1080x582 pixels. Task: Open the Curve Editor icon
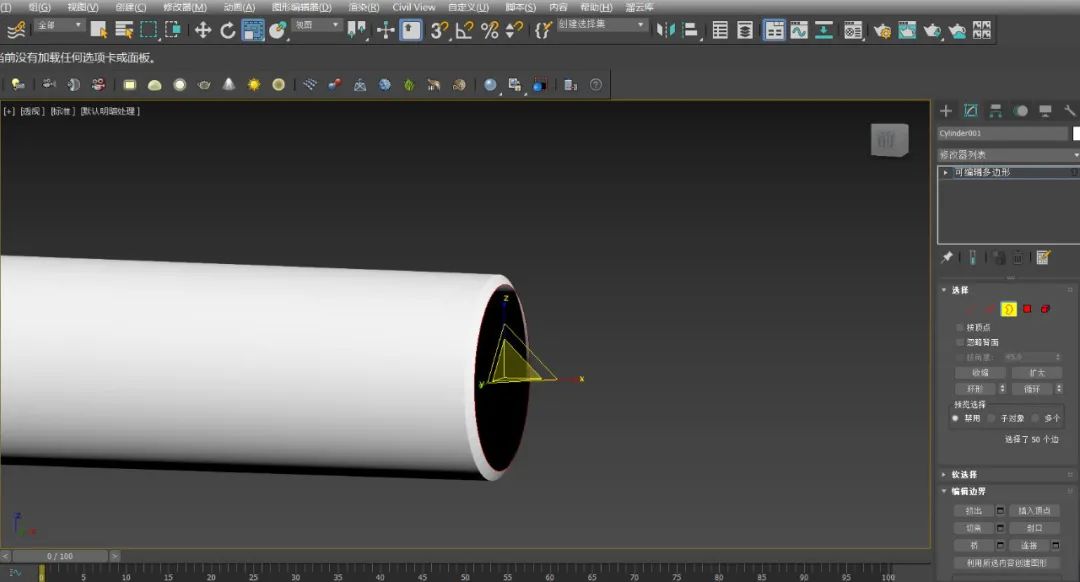point(799,30)
